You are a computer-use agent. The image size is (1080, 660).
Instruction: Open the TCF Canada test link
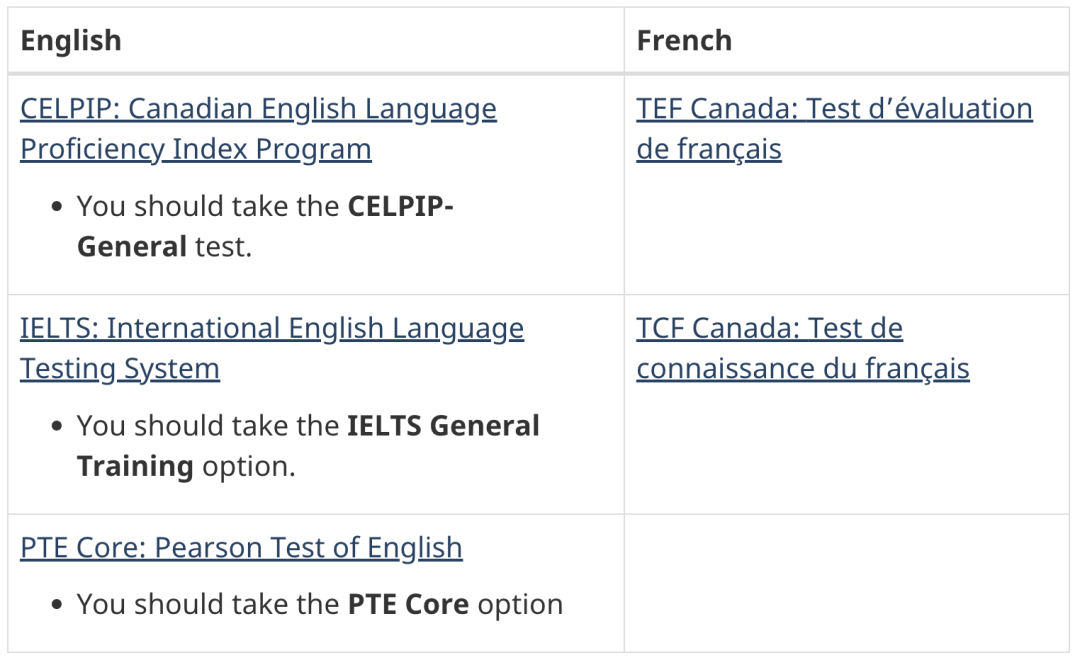coord(769,328)
